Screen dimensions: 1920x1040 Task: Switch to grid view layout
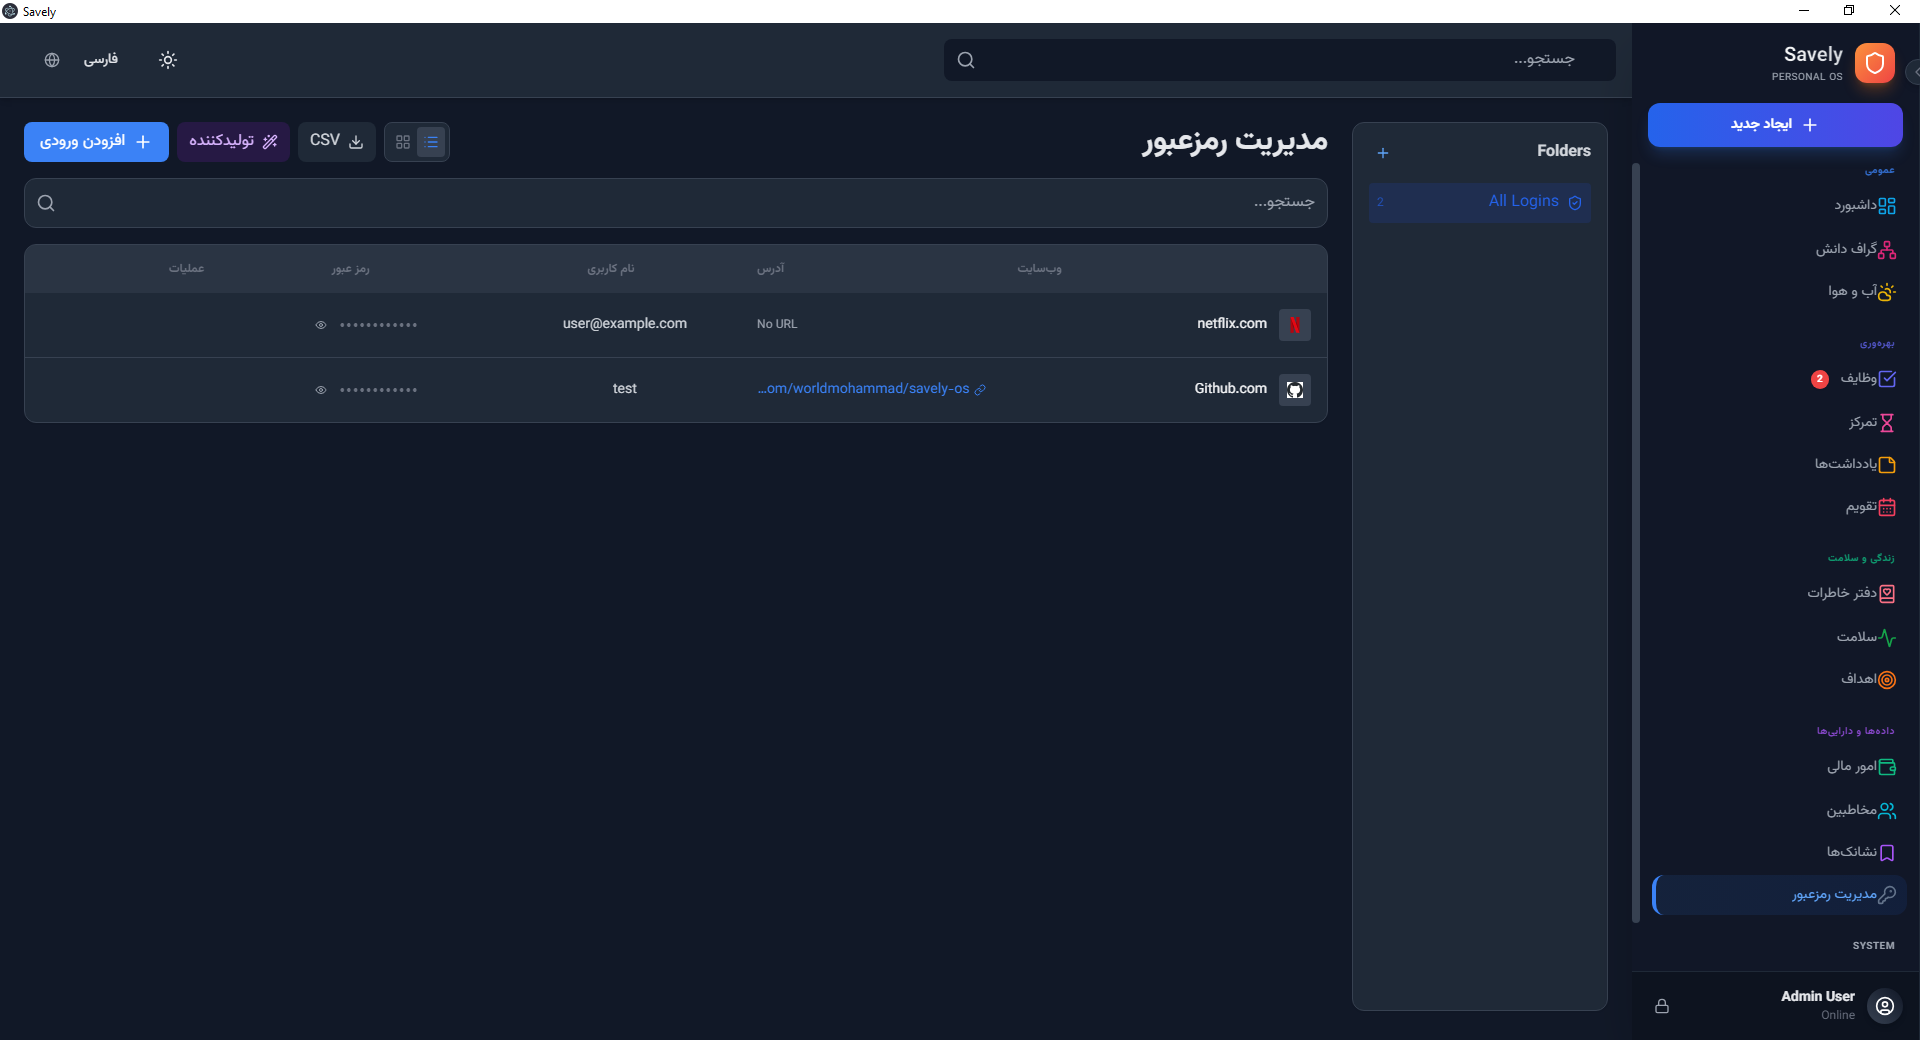pos(403,142)
